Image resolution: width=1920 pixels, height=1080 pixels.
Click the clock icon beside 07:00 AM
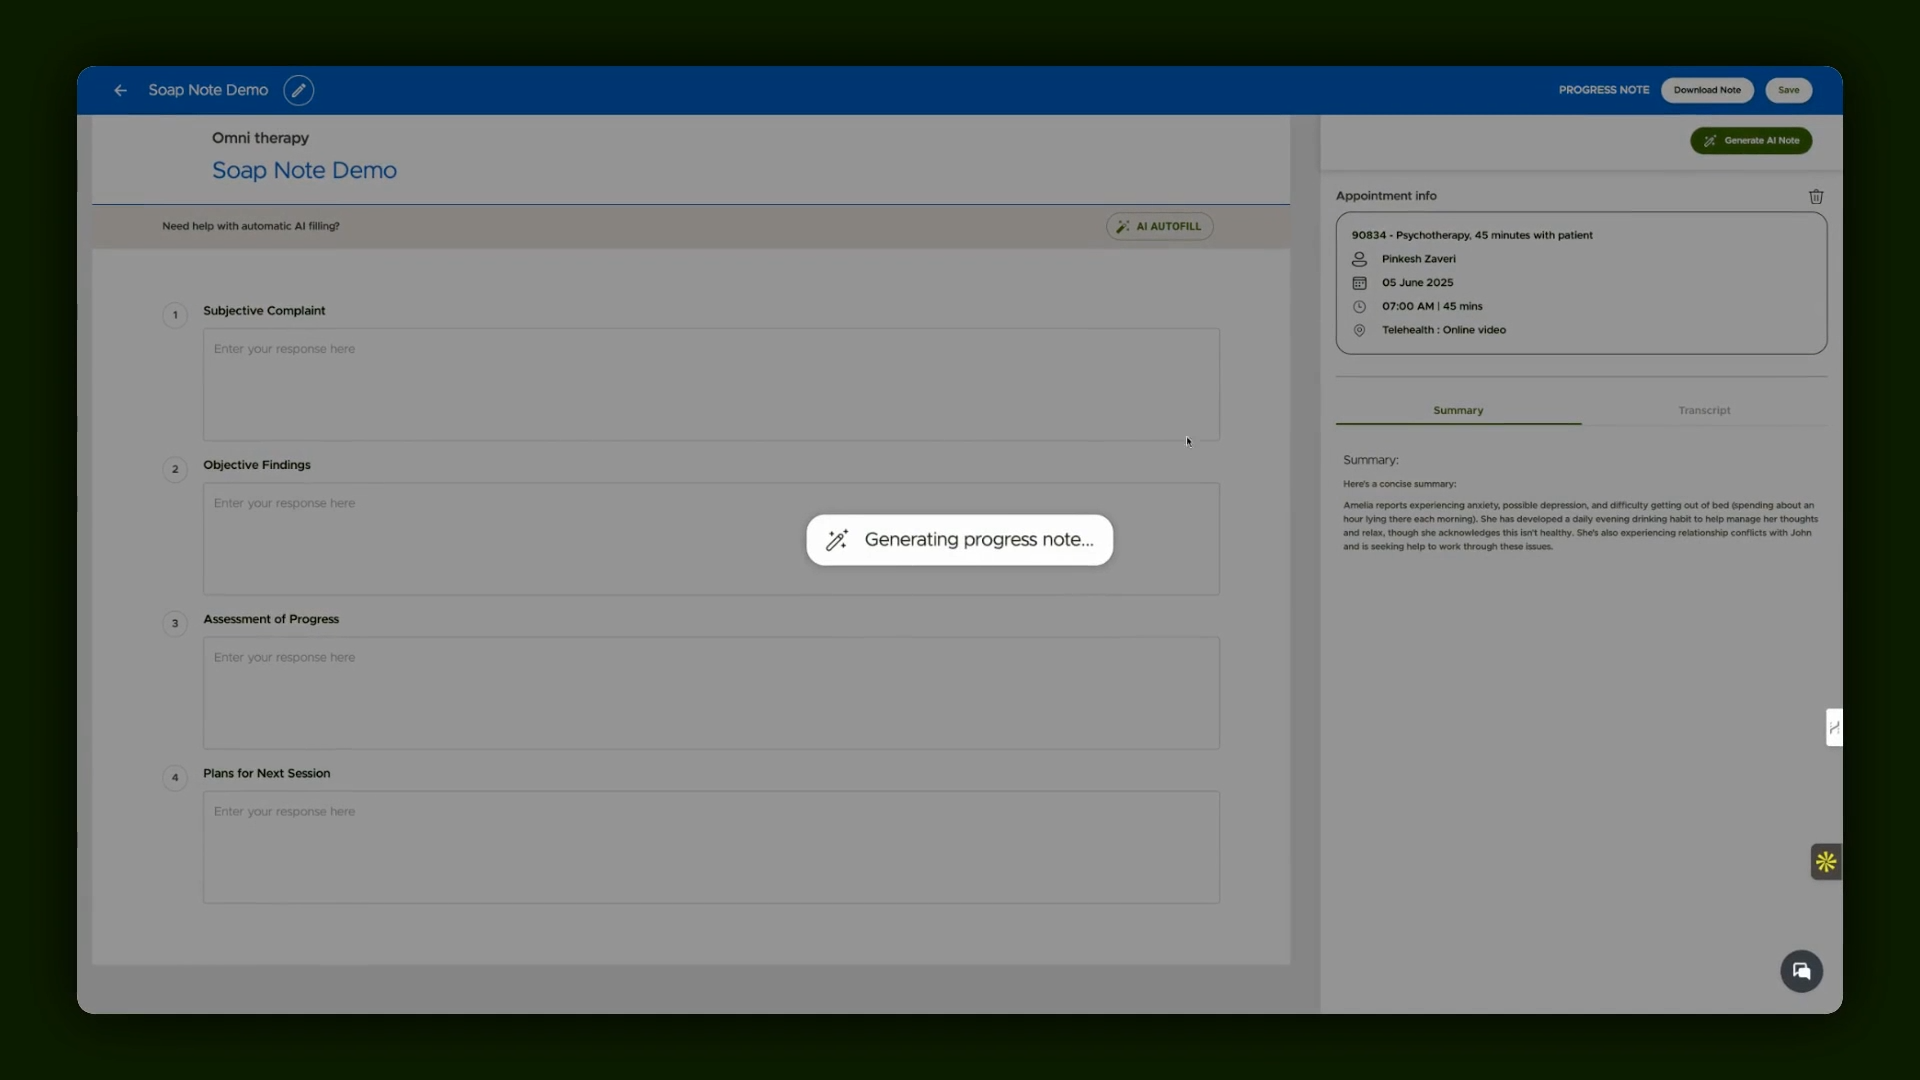(x=1359, y=307)
